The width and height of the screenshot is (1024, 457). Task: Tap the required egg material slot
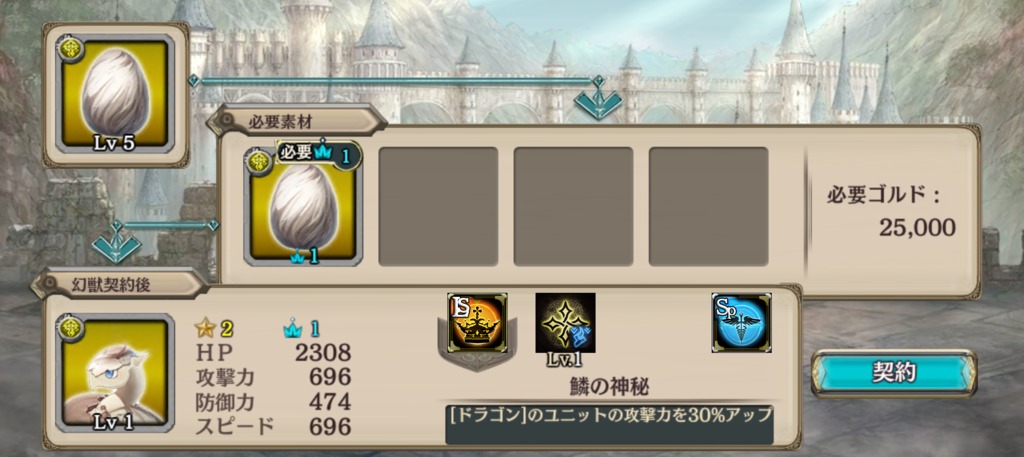(x=302, y=206)
